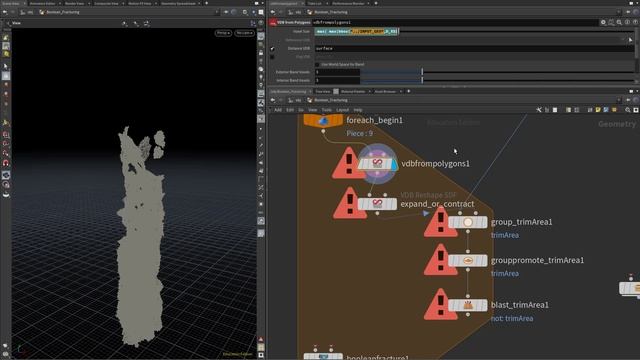Image resolution: width=640 pixels, height=360 pixels.
Task: Enable Use World Space for Band checkbox
Action: 317,64
